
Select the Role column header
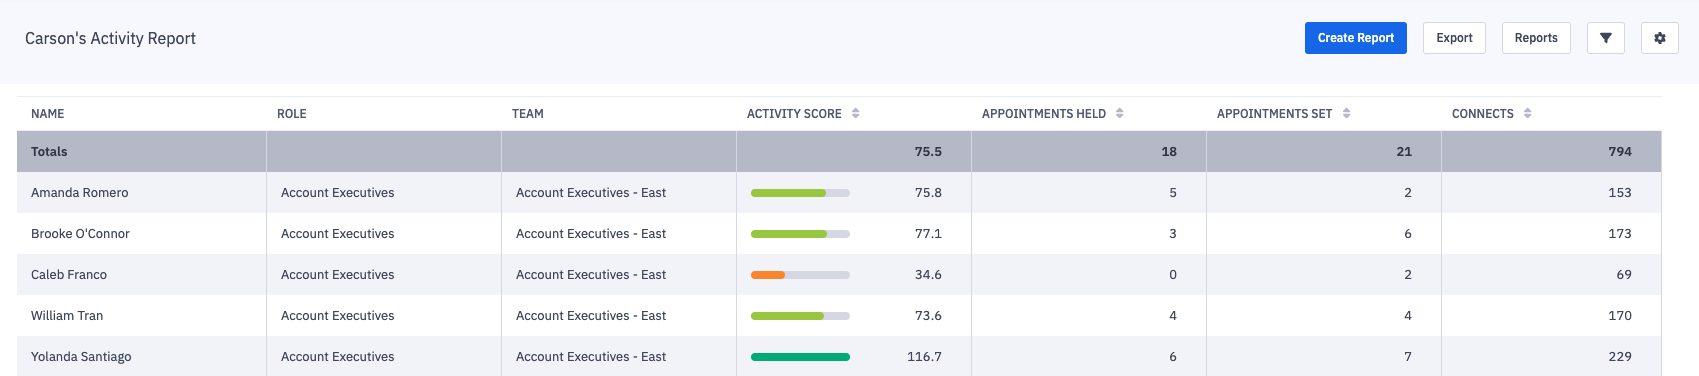click(292, 114)
